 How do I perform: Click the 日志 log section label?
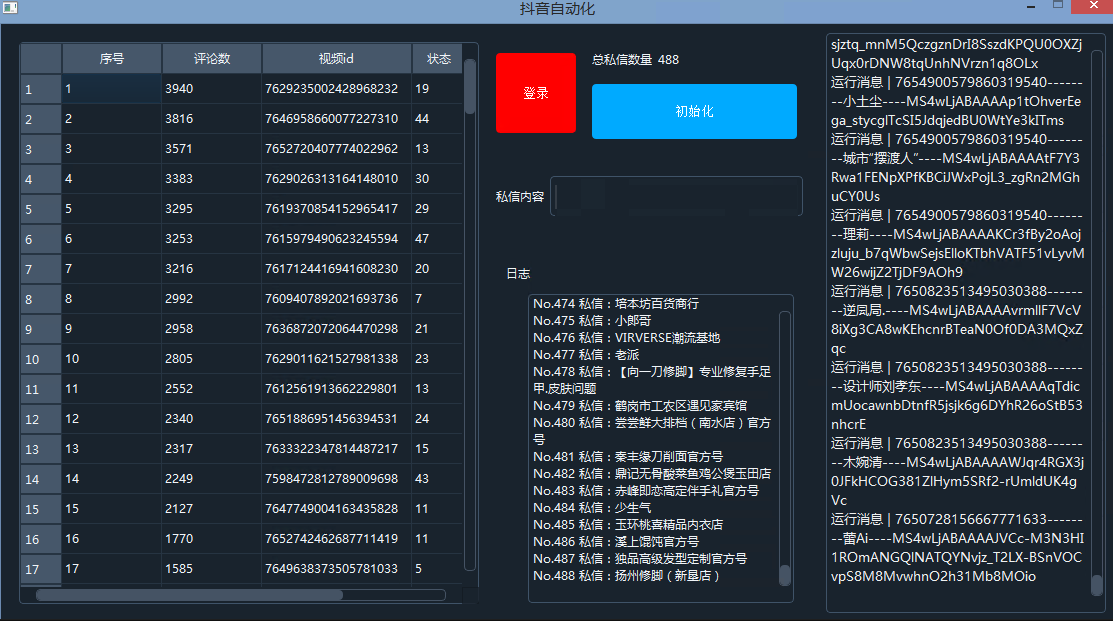518,274
